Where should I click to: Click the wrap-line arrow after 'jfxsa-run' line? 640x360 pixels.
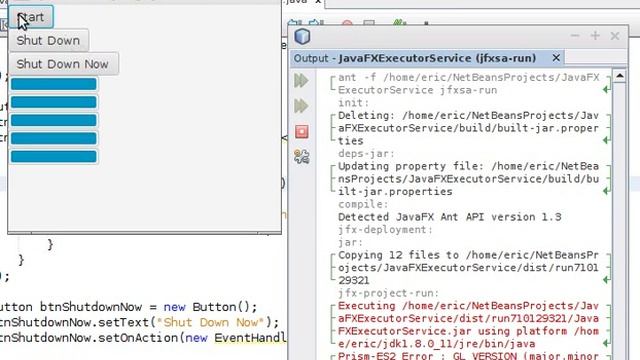(x=607, y=89)
